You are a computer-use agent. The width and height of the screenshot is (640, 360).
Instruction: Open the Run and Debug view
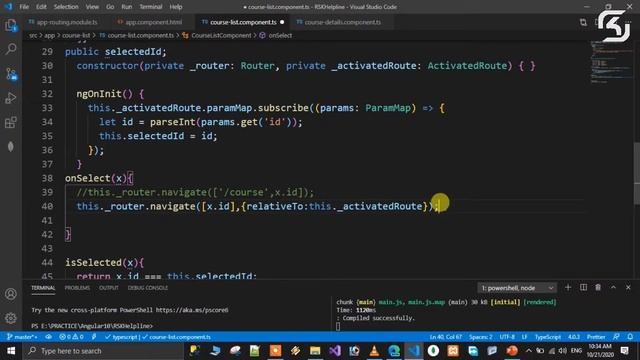[x=11, y=98]
